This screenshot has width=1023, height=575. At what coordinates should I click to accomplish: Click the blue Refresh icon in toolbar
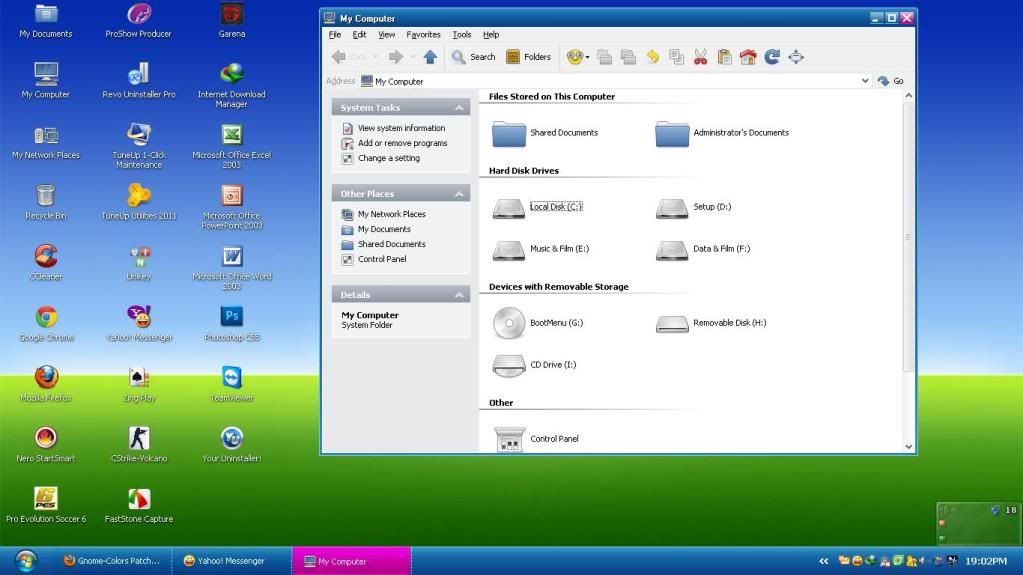tap(772, 57)
